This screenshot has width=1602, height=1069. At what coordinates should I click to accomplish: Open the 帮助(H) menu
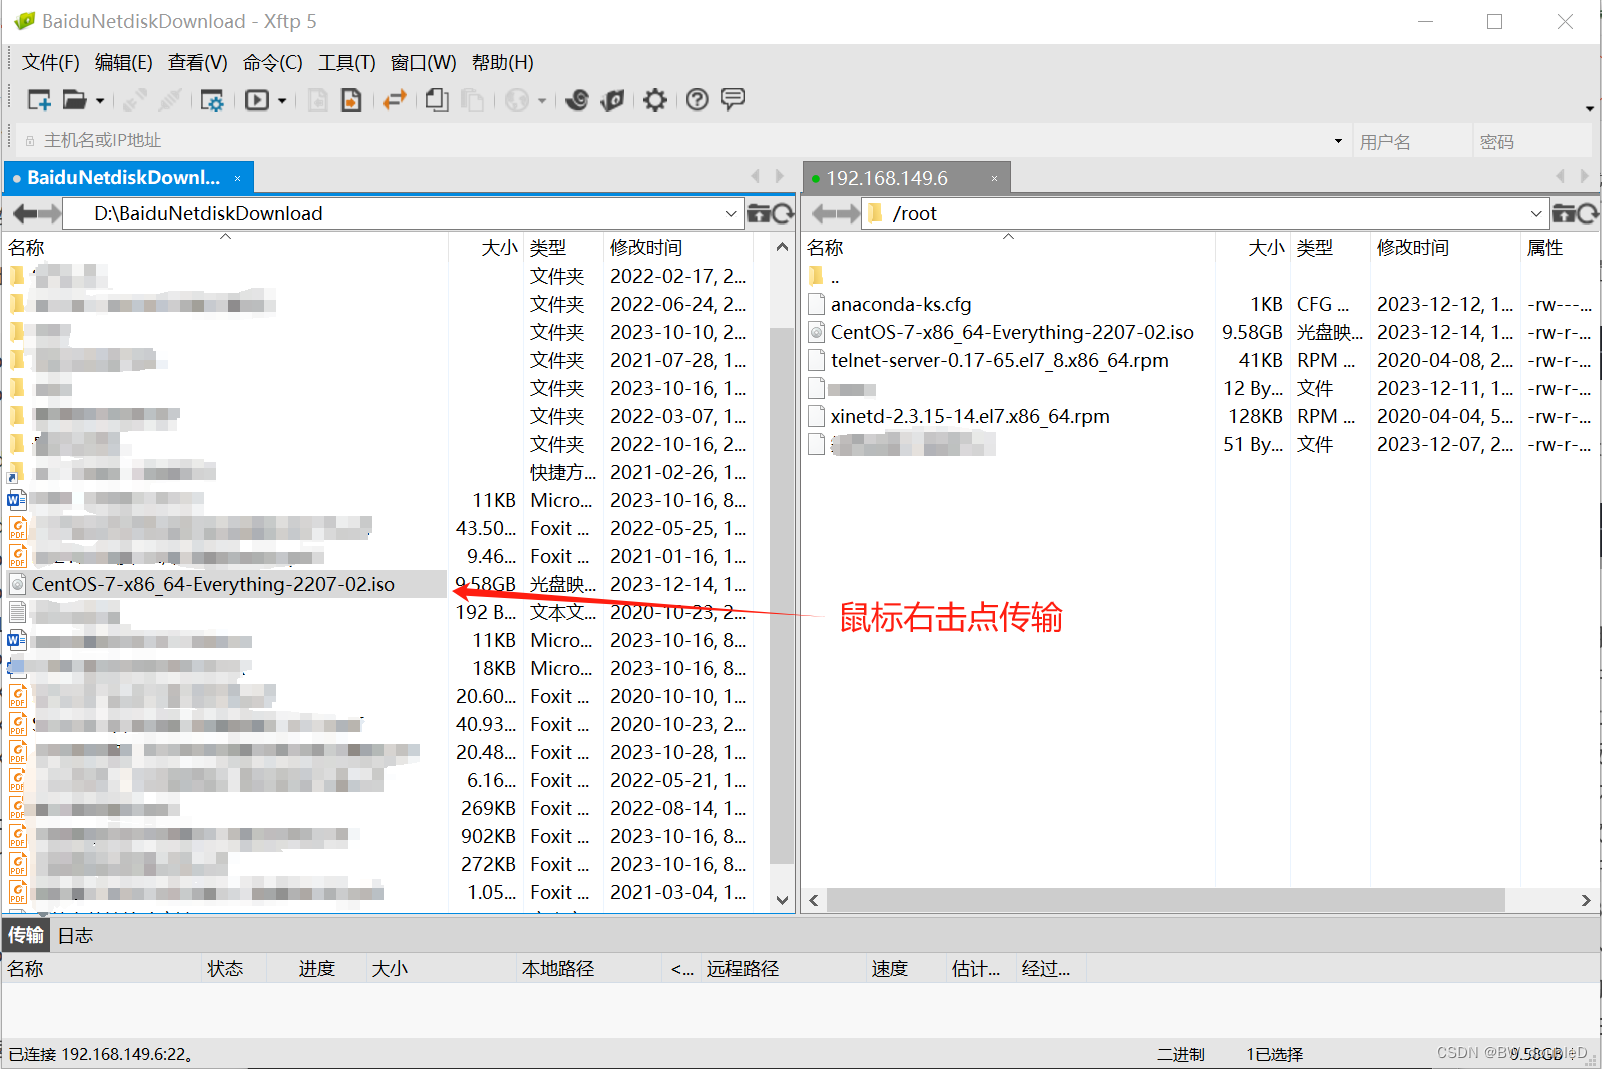point(503,62)
